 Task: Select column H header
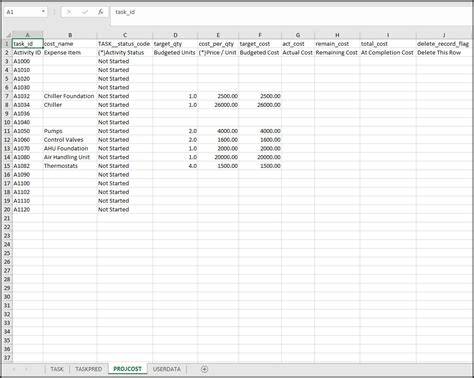tap(337, 35)
